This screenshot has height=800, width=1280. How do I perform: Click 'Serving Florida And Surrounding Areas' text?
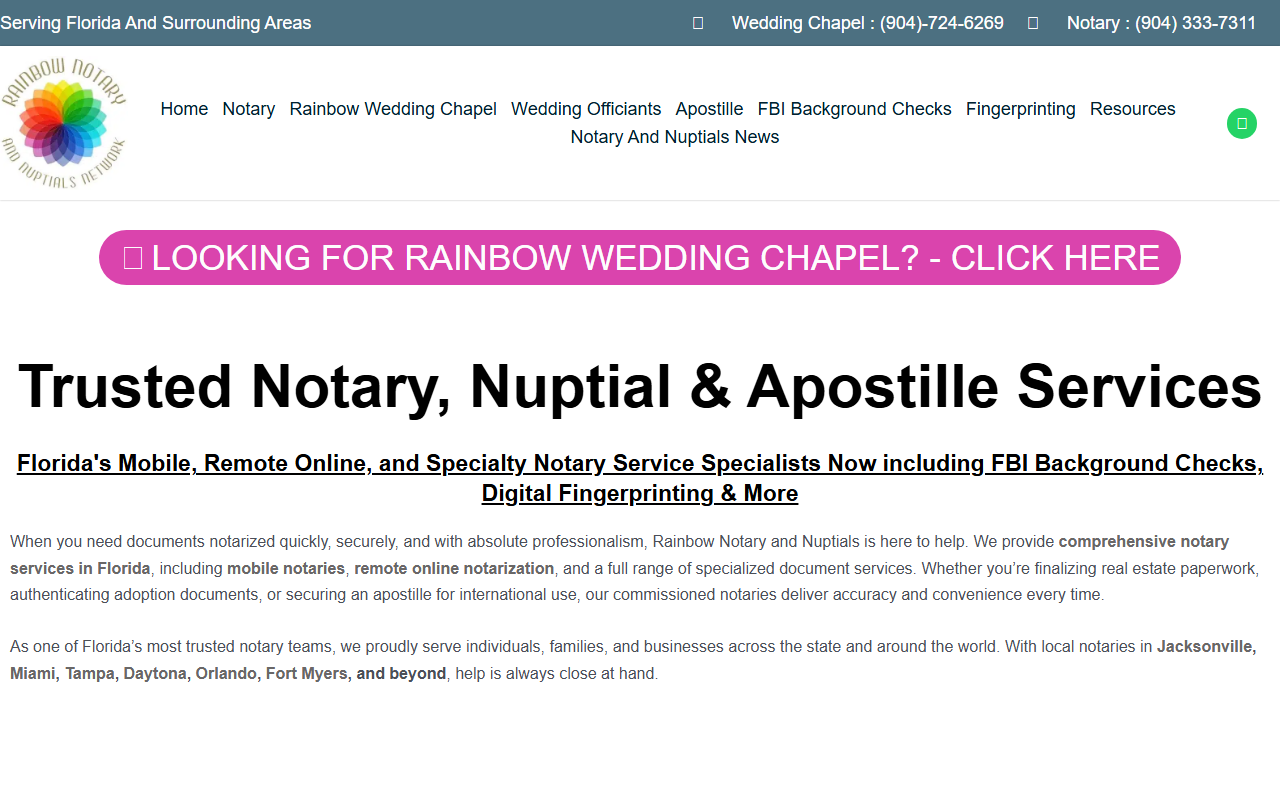point(156,23)
